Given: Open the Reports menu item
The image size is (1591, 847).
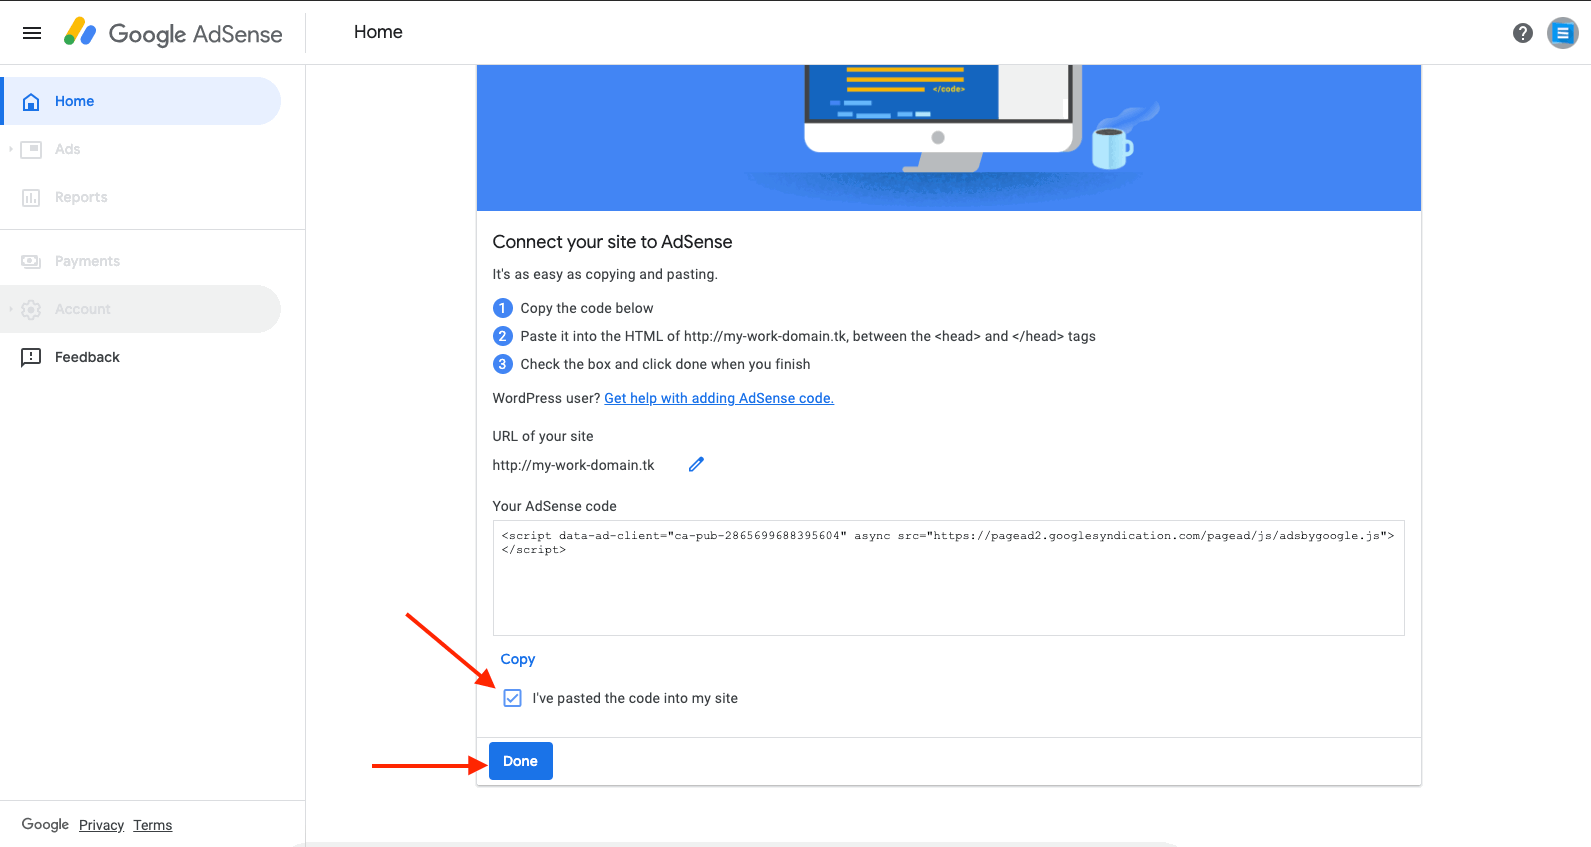Looking at the screenshot, I should 142,197.
